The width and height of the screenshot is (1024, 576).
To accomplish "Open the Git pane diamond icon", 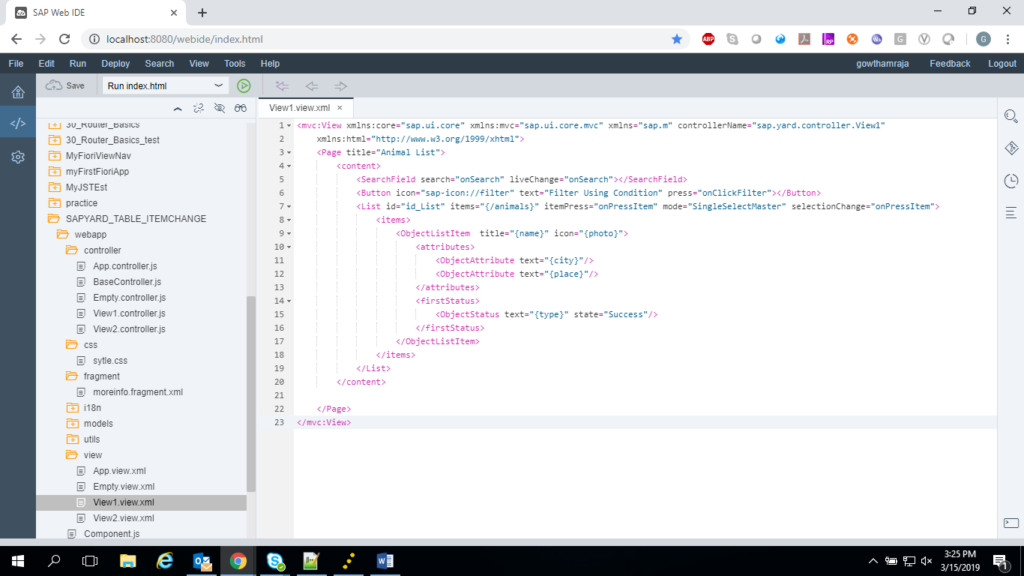I will [1011, 148].
